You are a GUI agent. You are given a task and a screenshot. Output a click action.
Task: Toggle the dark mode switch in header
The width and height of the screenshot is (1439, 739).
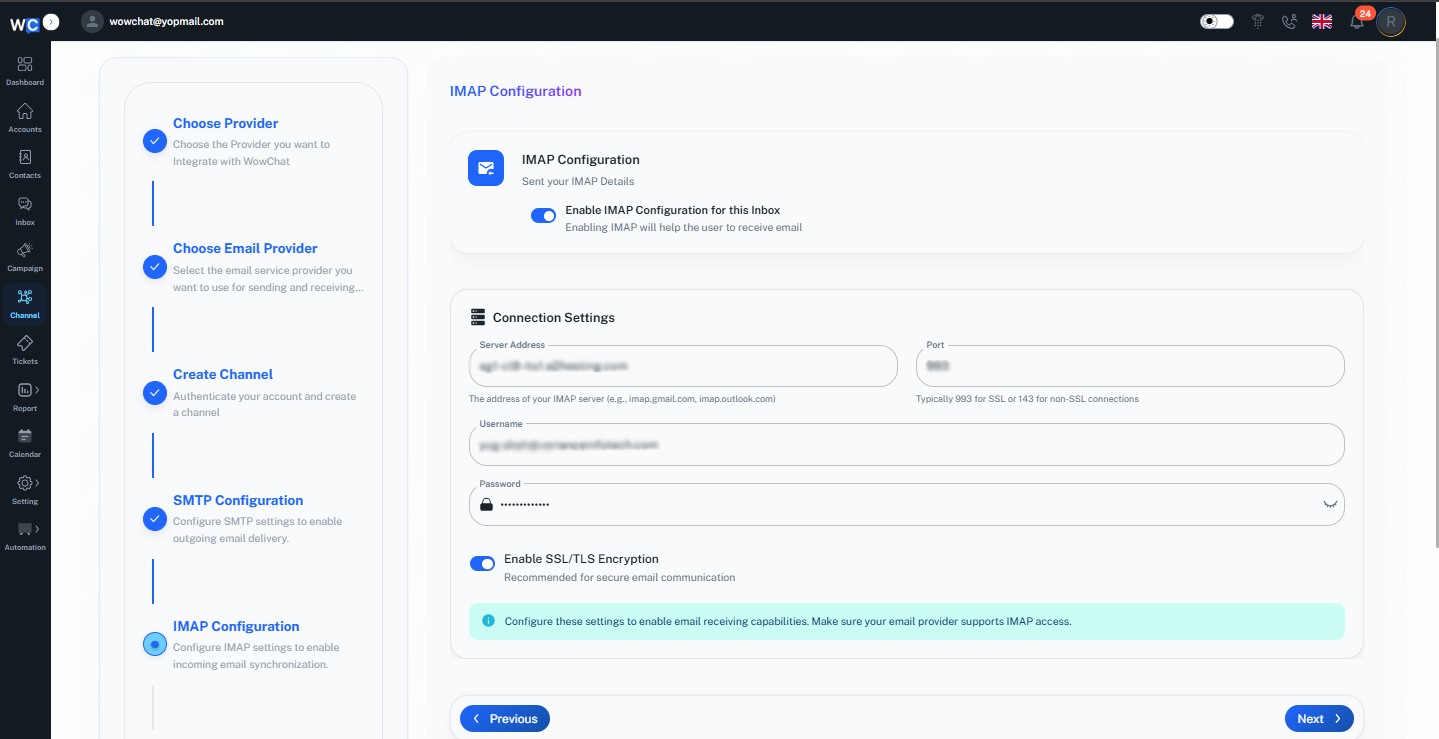click(x=1217, y=21)
